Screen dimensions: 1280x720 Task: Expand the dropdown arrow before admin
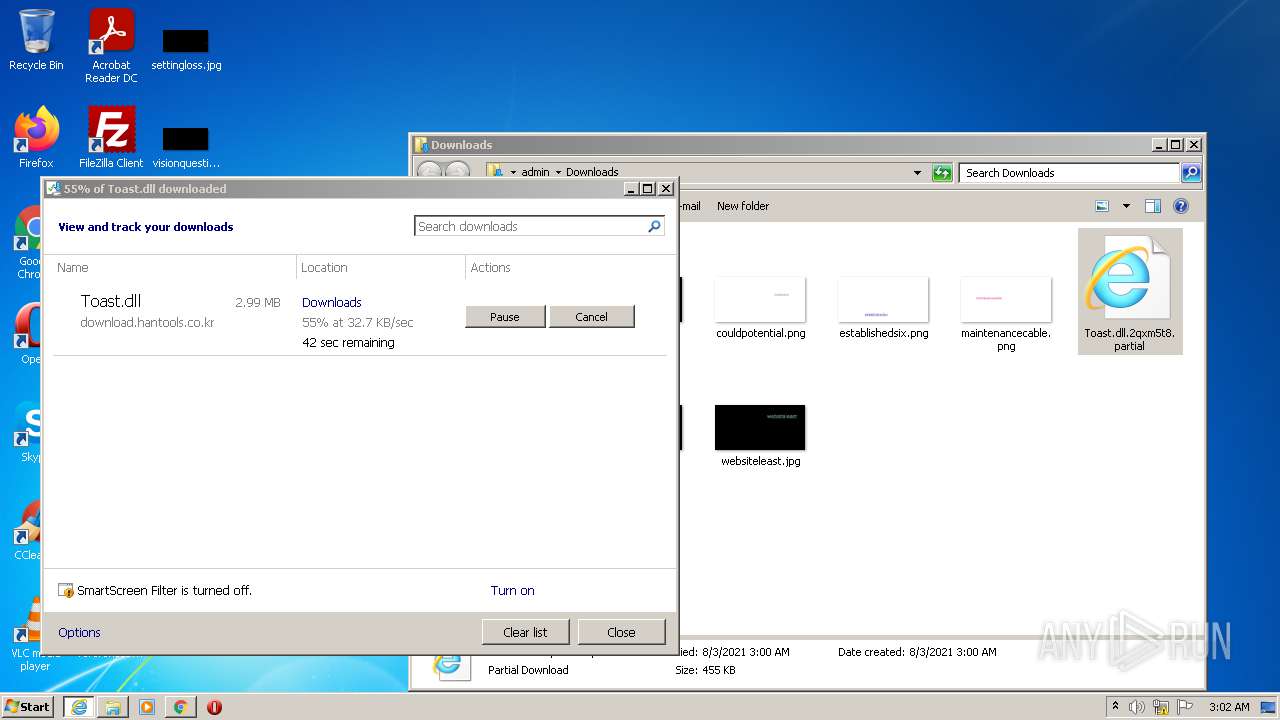[513, 172]
